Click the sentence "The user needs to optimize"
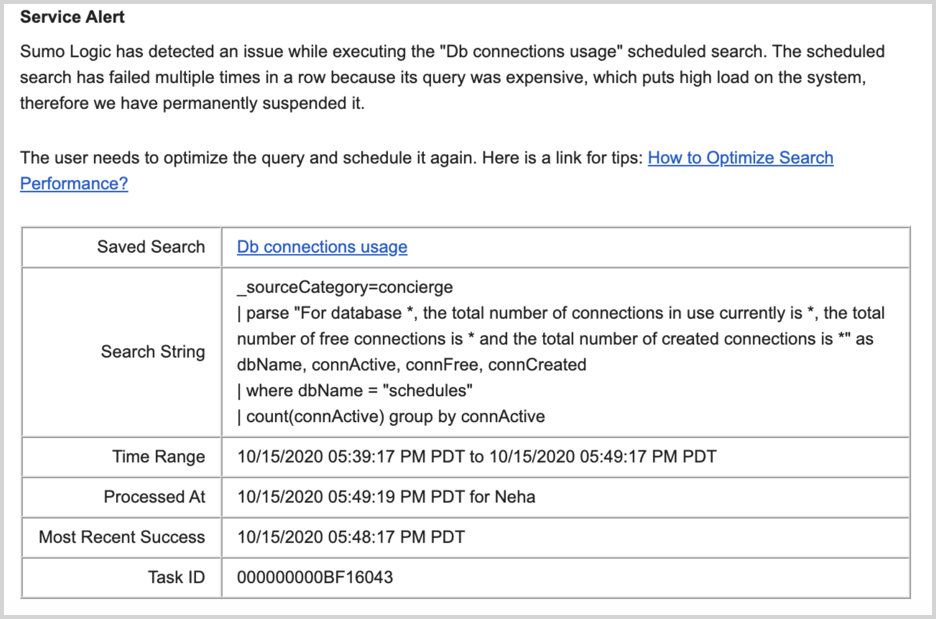This screenshot has width=936, height=619. tap(332, 158)
